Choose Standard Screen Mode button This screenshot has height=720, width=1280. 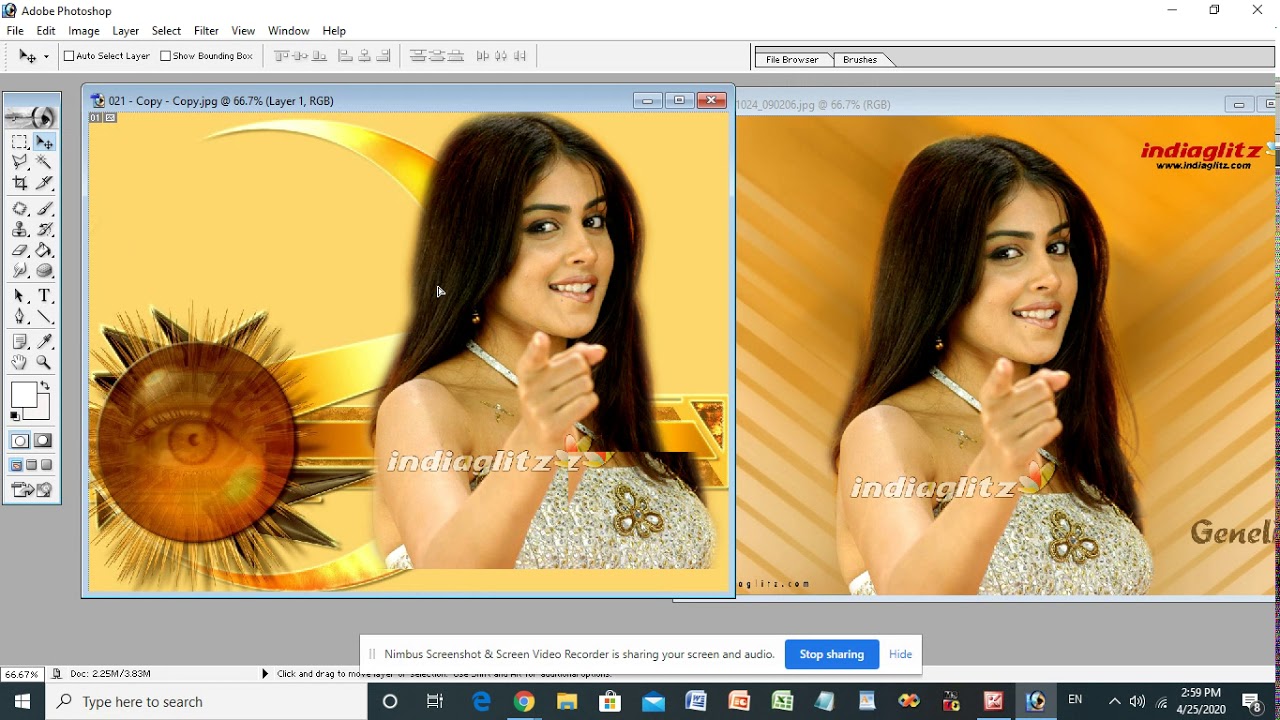click(16, 465)
